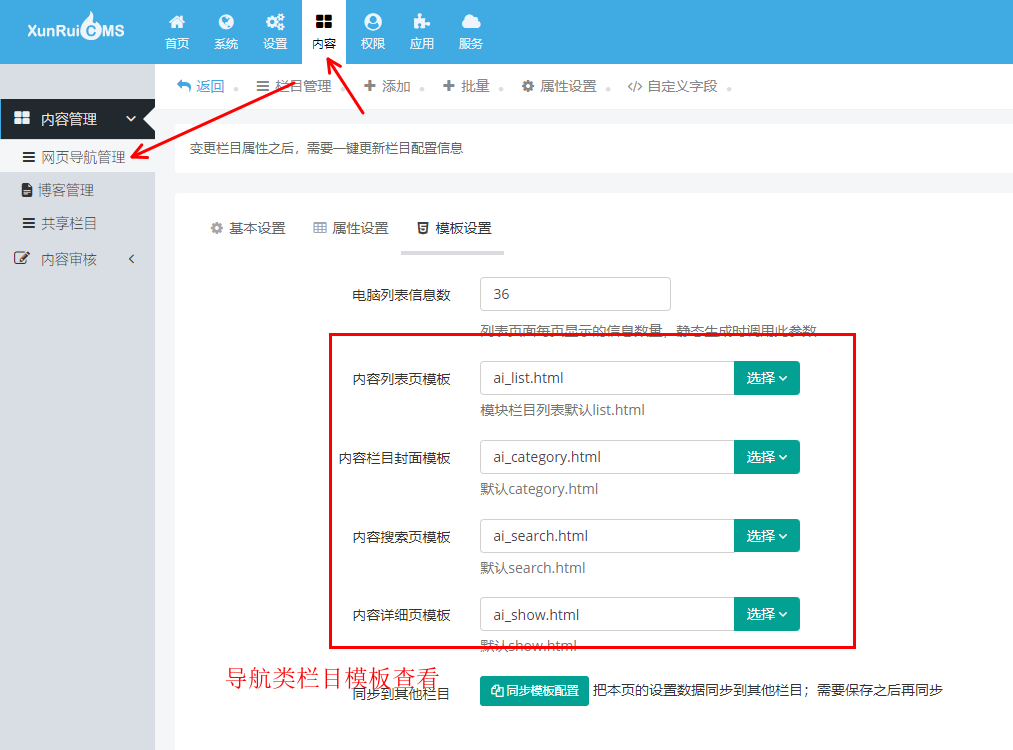Viewport: 1013px width, 750px height.
Task: Expand the 内容审核 sidebar menu
Action: coord(77,258)
